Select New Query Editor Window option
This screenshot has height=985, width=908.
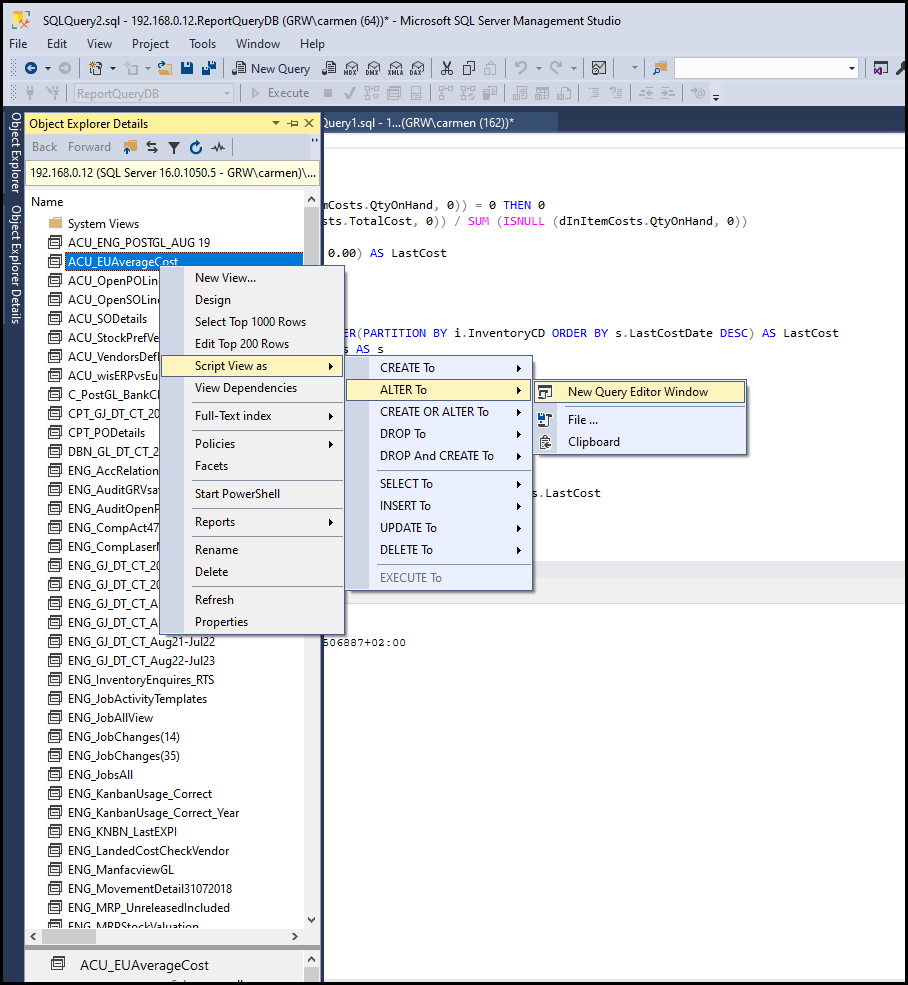coord(637,392)
